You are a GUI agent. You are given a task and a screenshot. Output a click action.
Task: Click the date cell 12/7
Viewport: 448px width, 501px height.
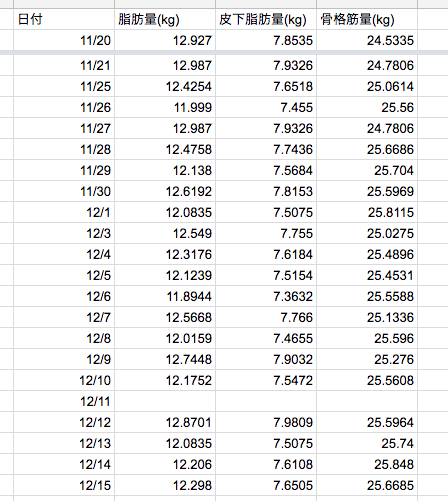64,317
